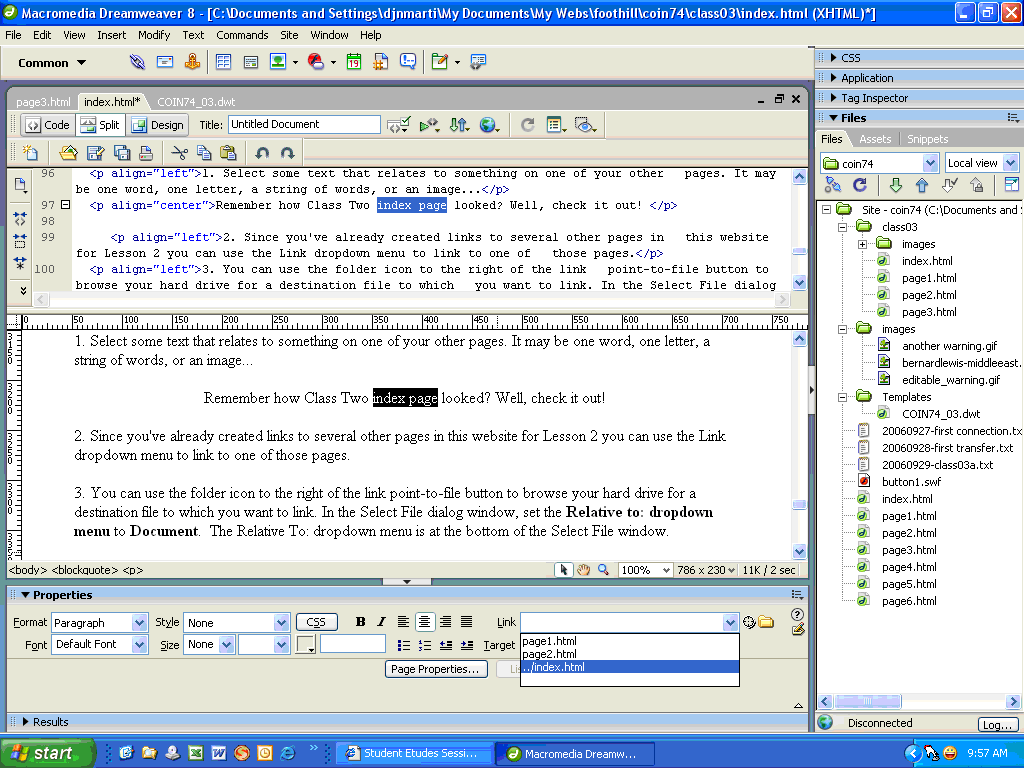
Task: Open the Insert menu
Action: coord(112,35)
